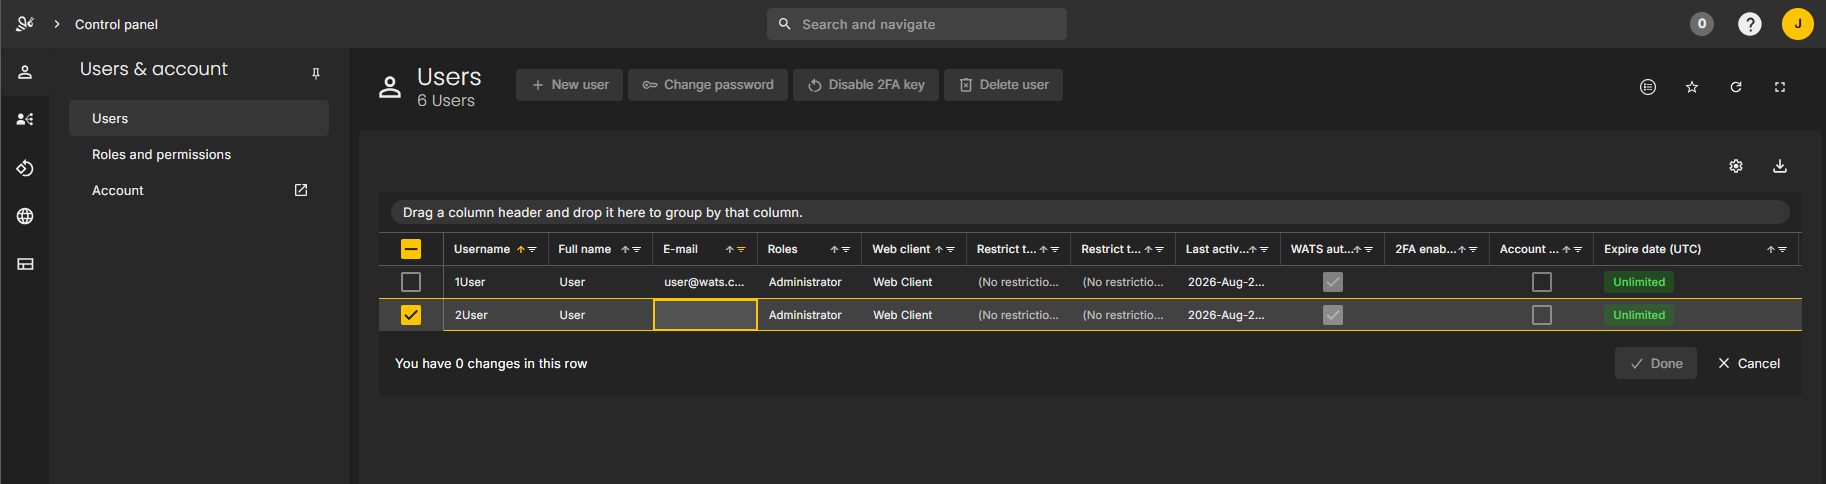Click Unlimited badge in 2User row

(1639, 315)
